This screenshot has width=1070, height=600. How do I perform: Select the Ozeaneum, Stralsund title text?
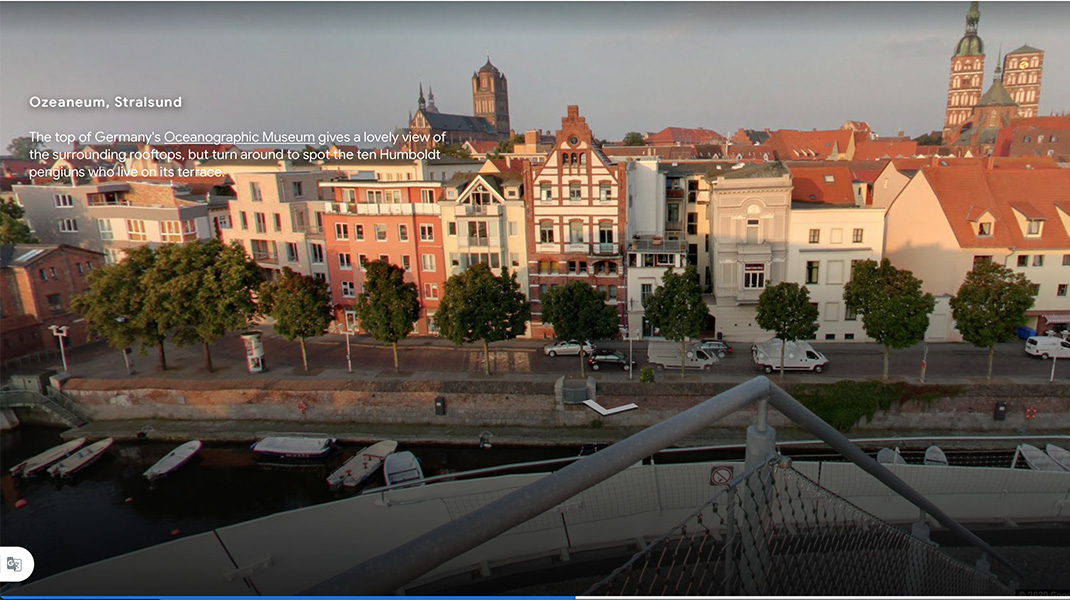(105, 101)
